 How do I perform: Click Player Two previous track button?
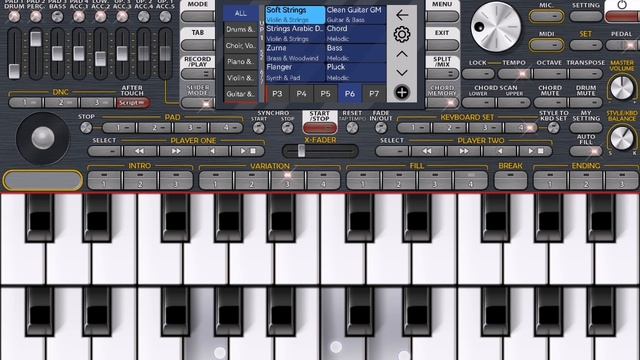[x=499, y=151]
